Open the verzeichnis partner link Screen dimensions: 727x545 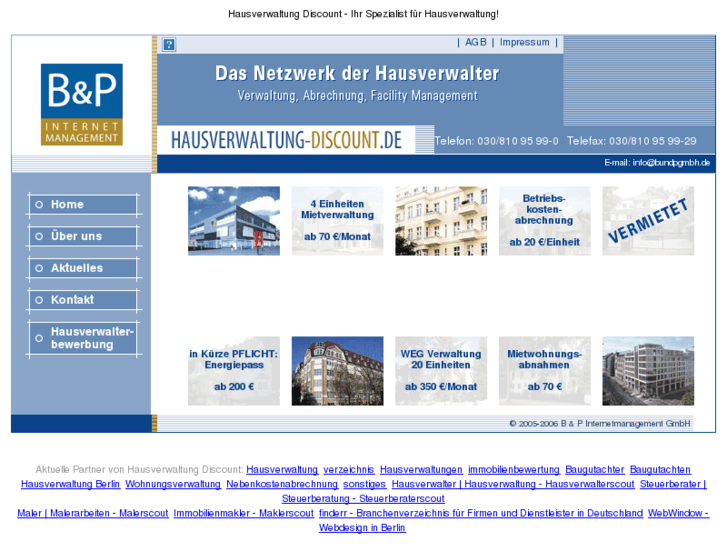click(x=349, y=470)
